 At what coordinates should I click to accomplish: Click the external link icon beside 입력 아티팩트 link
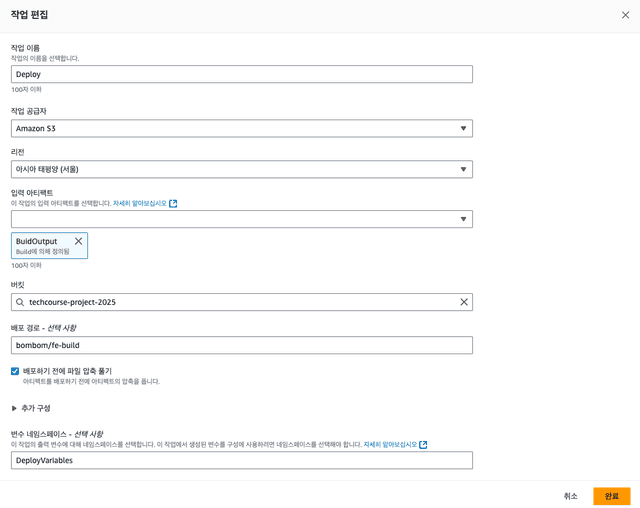173,203
